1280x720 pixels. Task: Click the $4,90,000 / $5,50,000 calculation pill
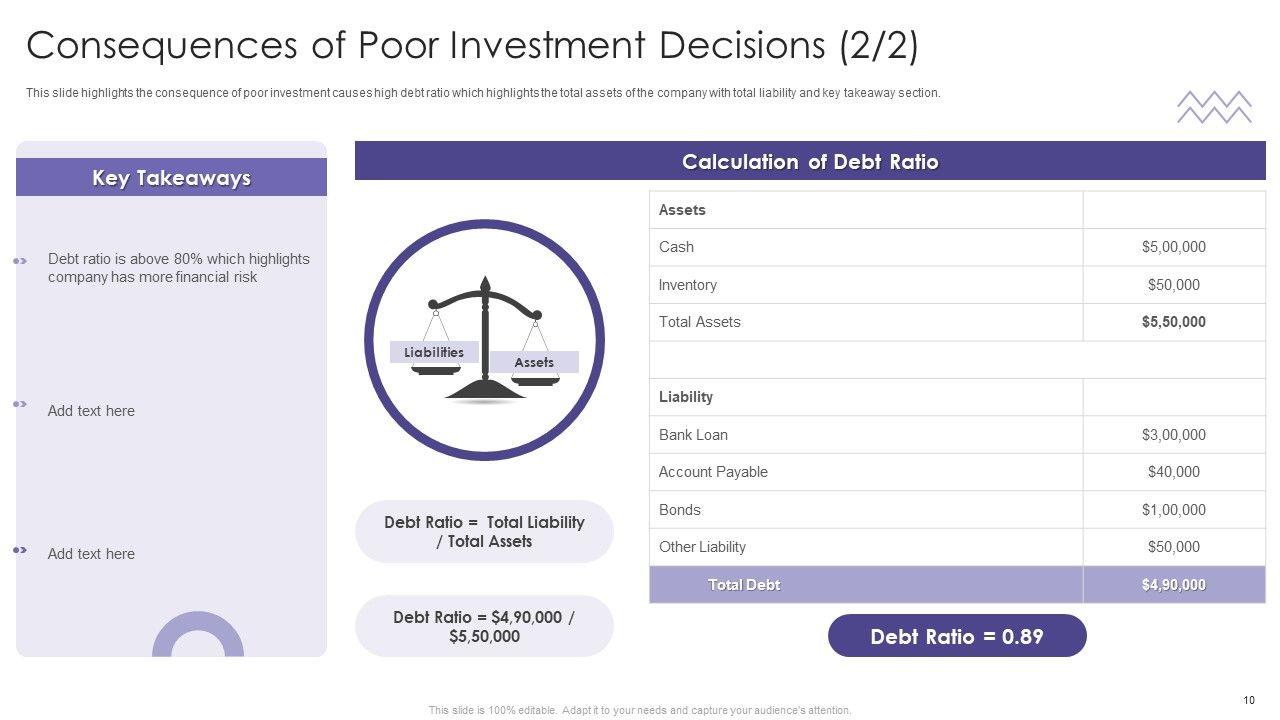tap(484, 627)
